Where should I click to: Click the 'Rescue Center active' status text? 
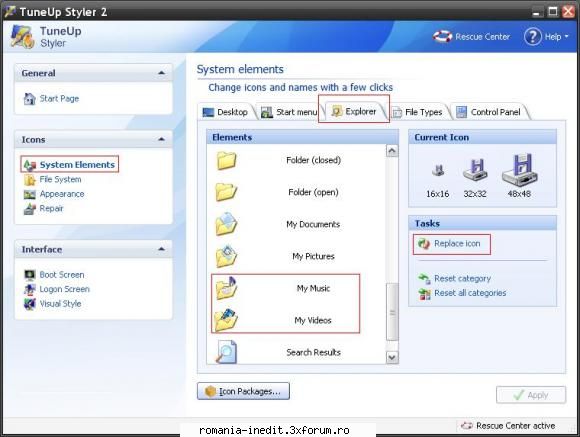pyautogui.click(x=516, y=426)
